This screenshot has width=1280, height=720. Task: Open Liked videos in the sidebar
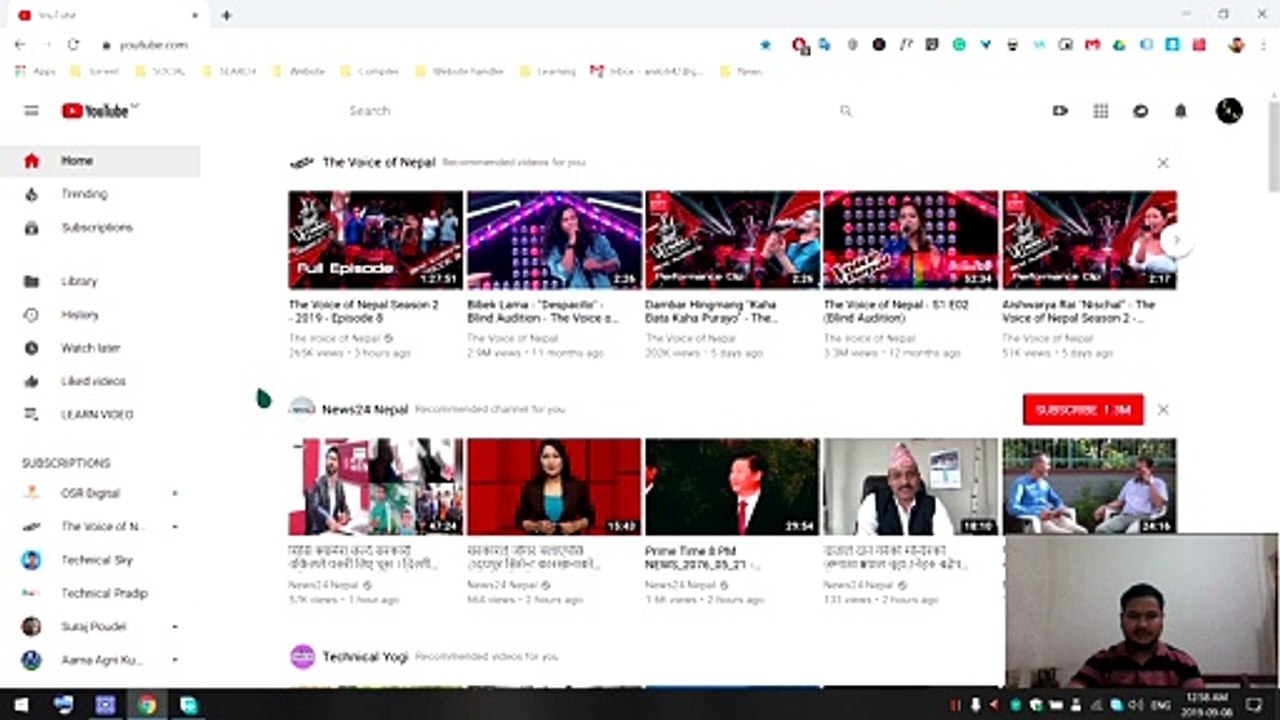pos(100,381)
